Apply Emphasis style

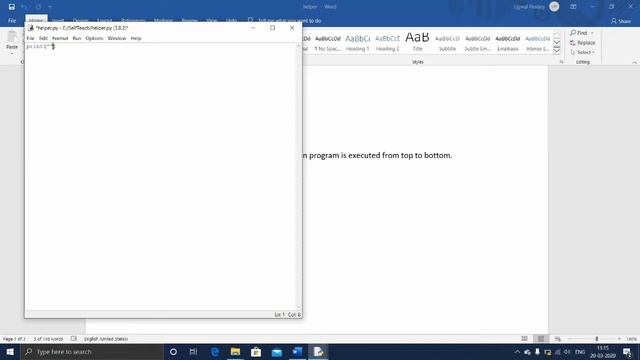(x=508, y=42)
